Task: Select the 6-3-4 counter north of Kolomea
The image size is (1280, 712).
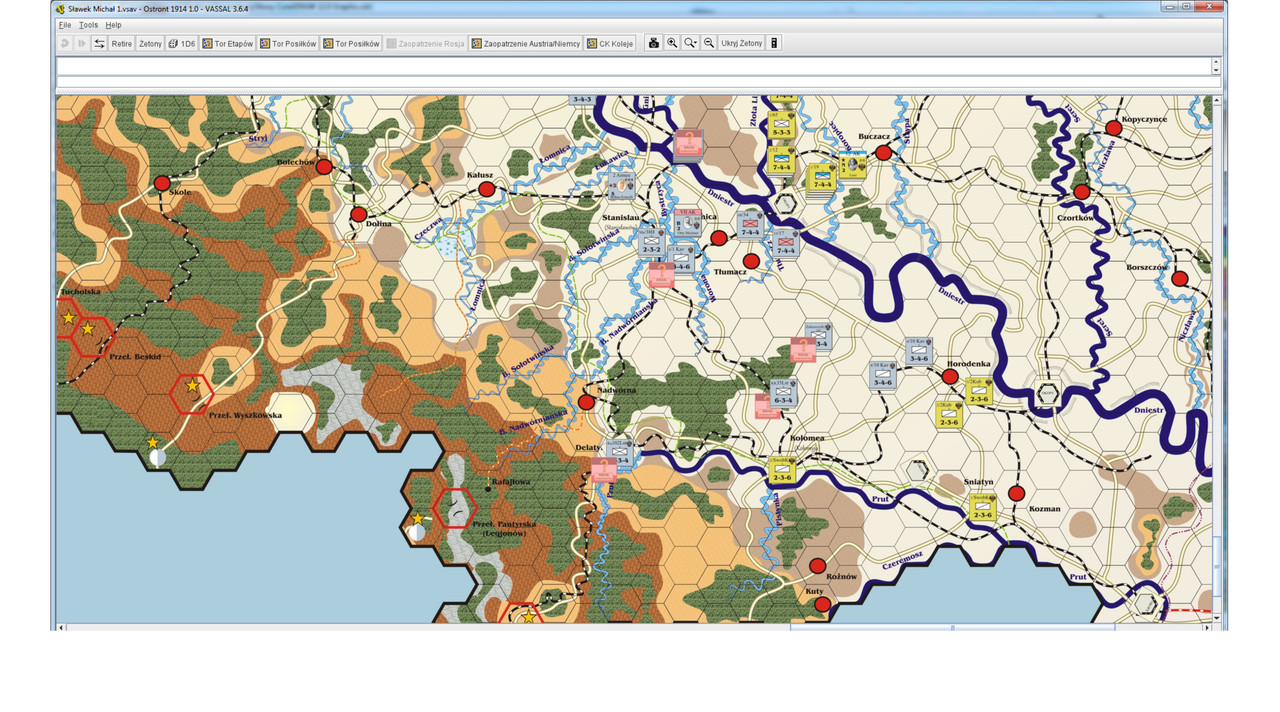Action: (x=783, y=391)
